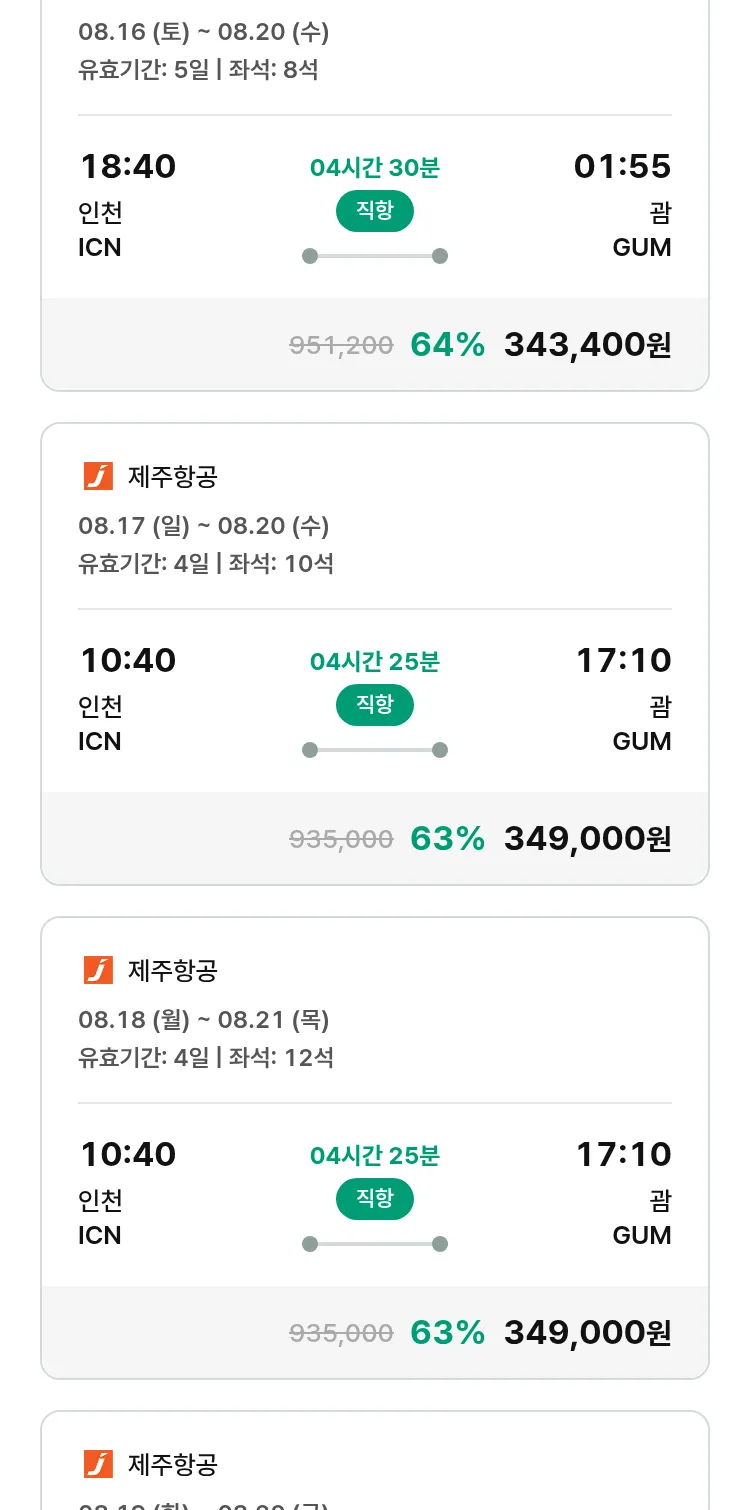
Task: Click the 18:40 departure time
Action: point(128,166)
